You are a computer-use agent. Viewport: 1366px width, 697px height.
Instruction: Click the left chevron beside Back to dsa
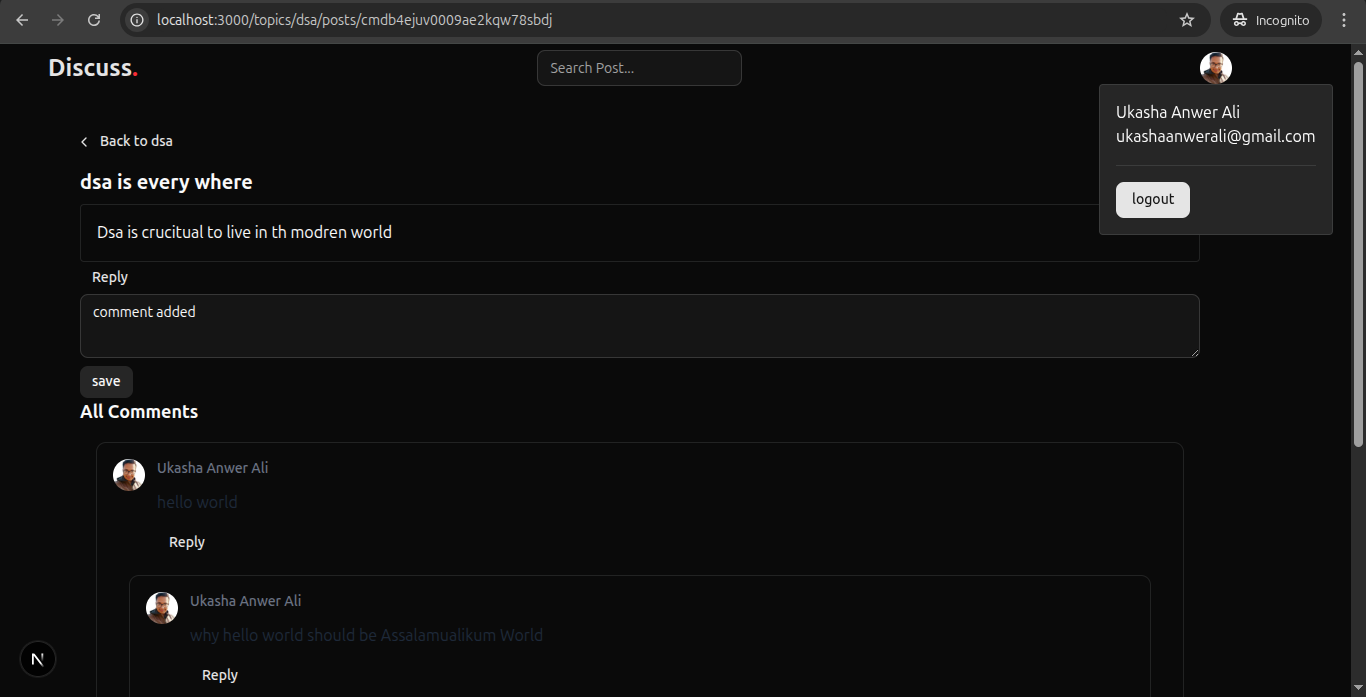pos(84,142)
